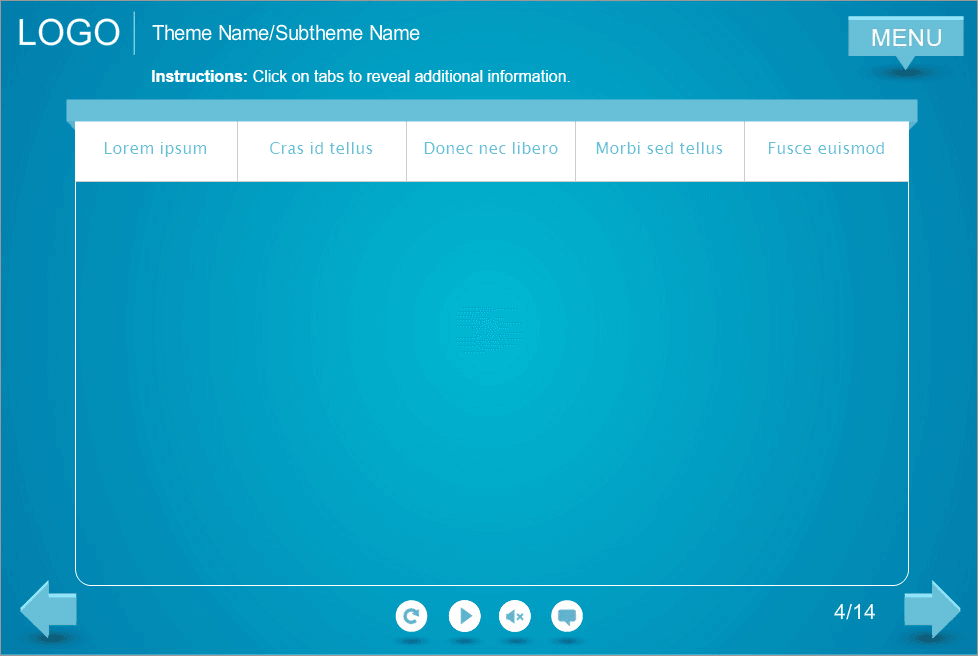
Task: Switch to the Cras id tellus tab
Action: 321,149
